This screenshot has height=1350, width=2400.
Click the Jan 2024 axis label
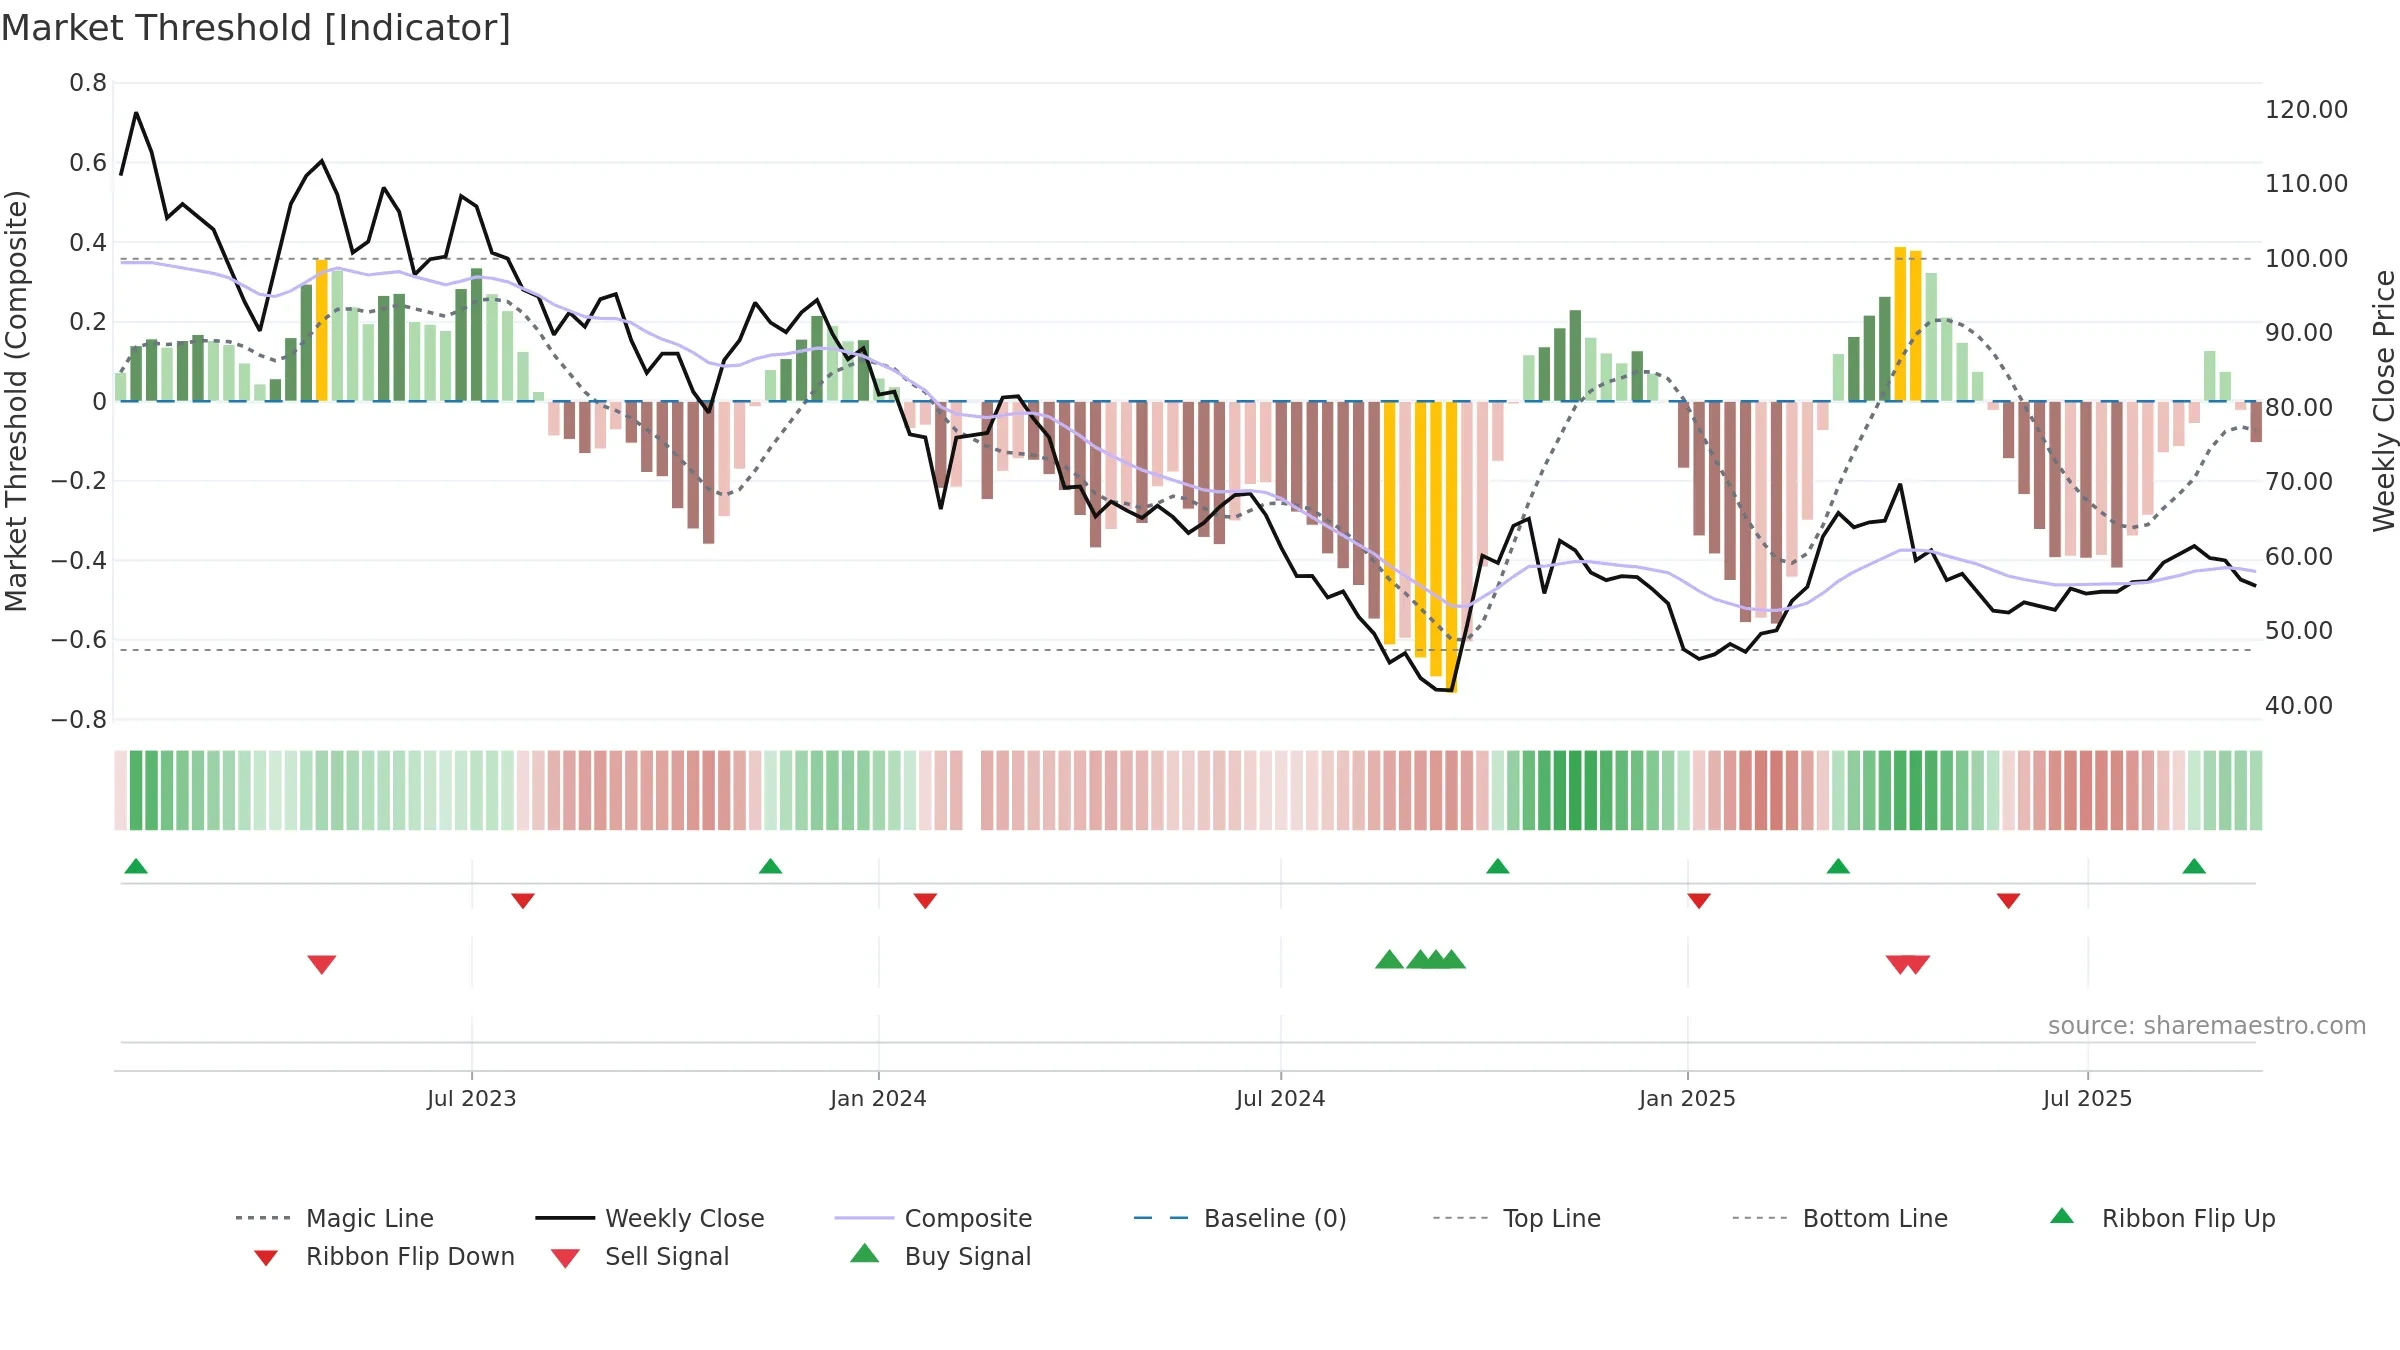(879, 1098)
